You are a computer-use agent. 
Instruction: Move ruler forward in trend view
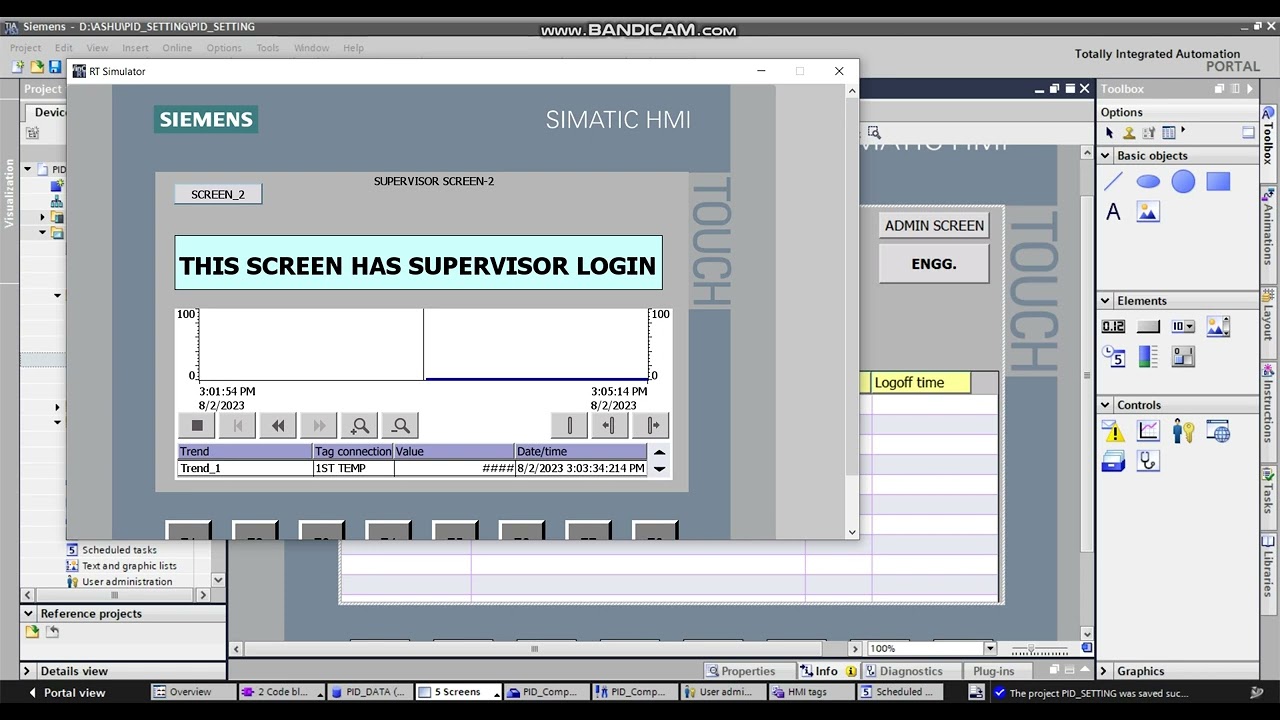[652, 426]
